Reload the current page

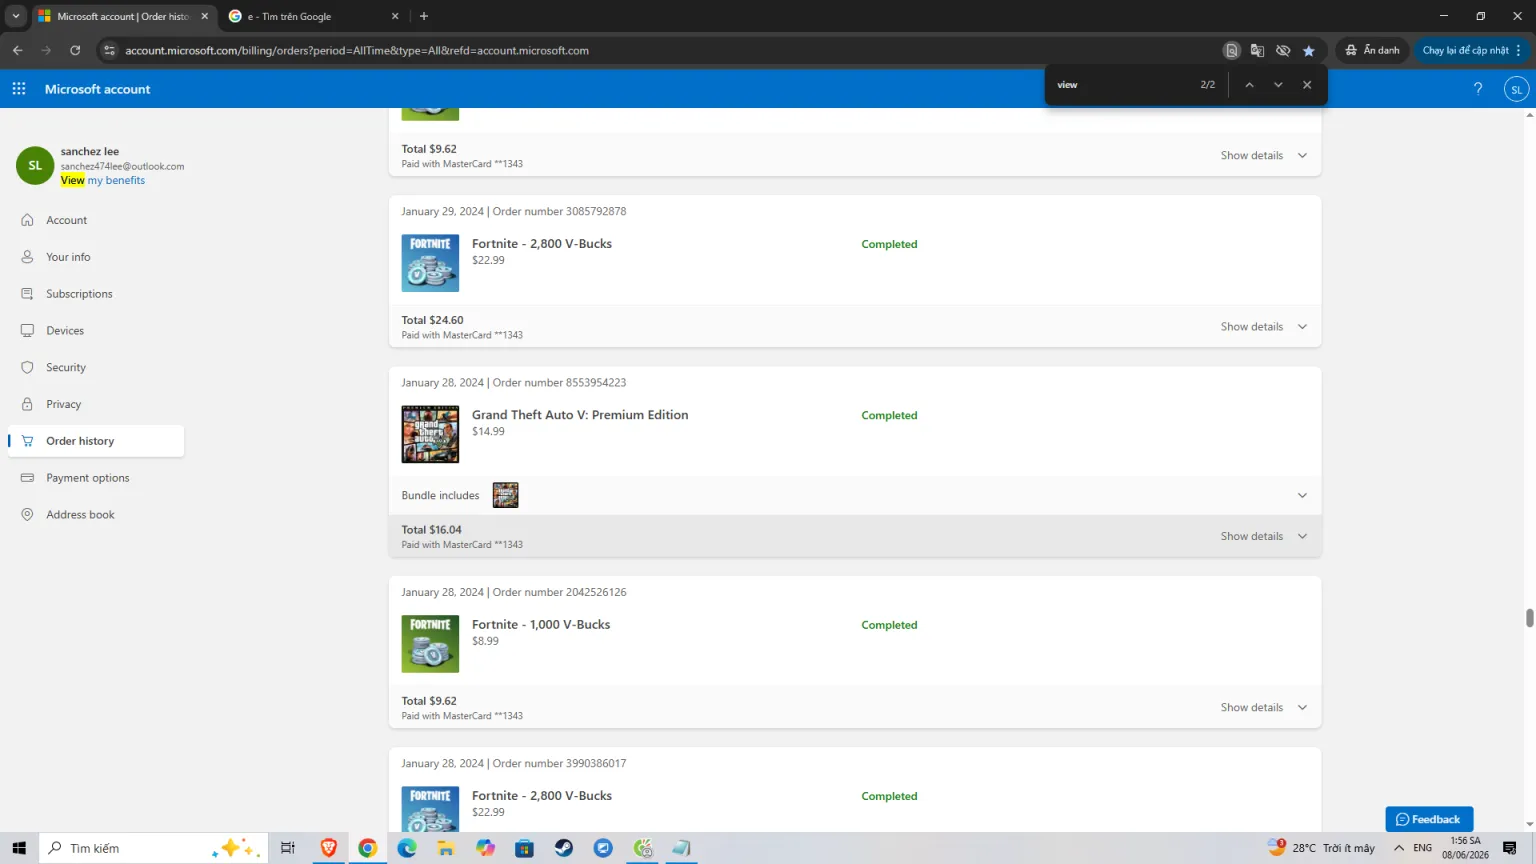75,50
